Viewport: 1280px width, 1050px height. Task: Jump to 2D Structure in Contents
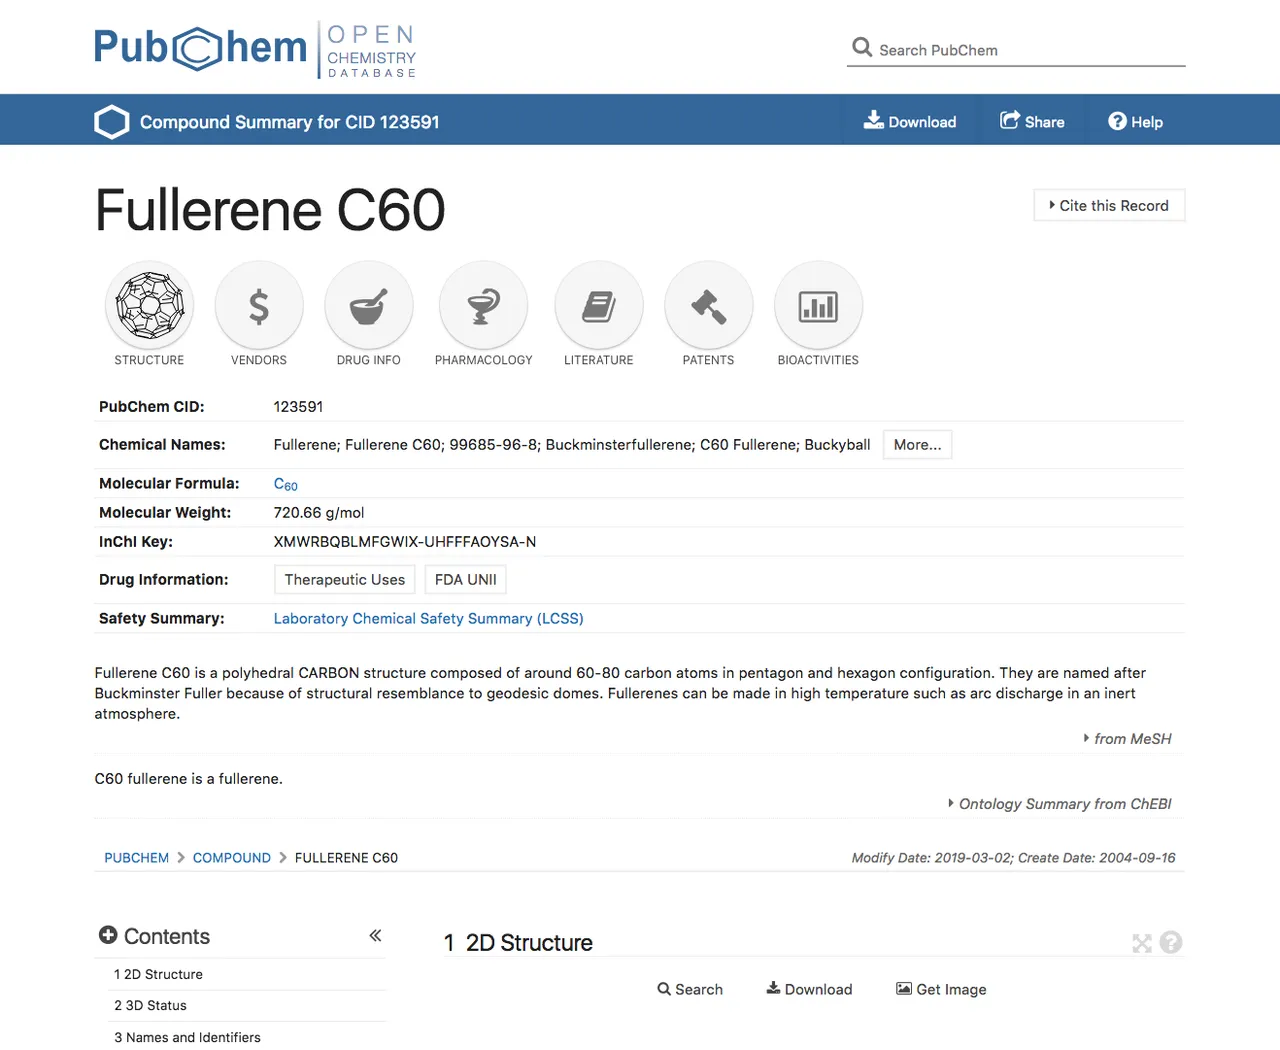pos(158,974)
